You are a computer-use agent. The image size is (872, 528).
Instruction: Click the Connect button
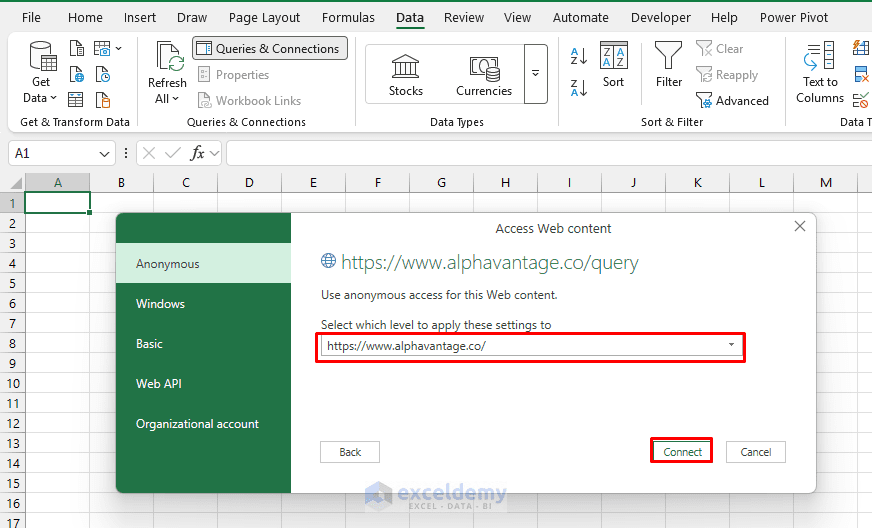click(x=682, y=452)
